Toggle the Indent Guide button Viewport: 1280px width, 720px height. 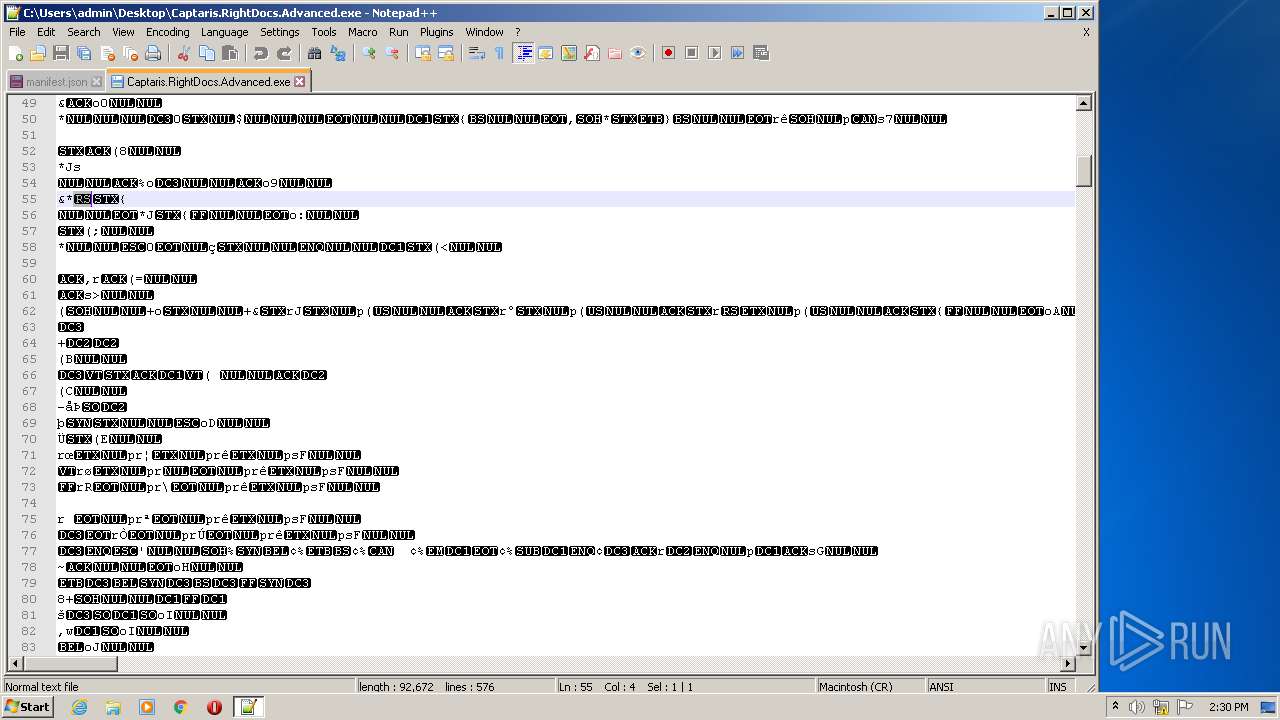pyautogui.click(x=523, y=53)
